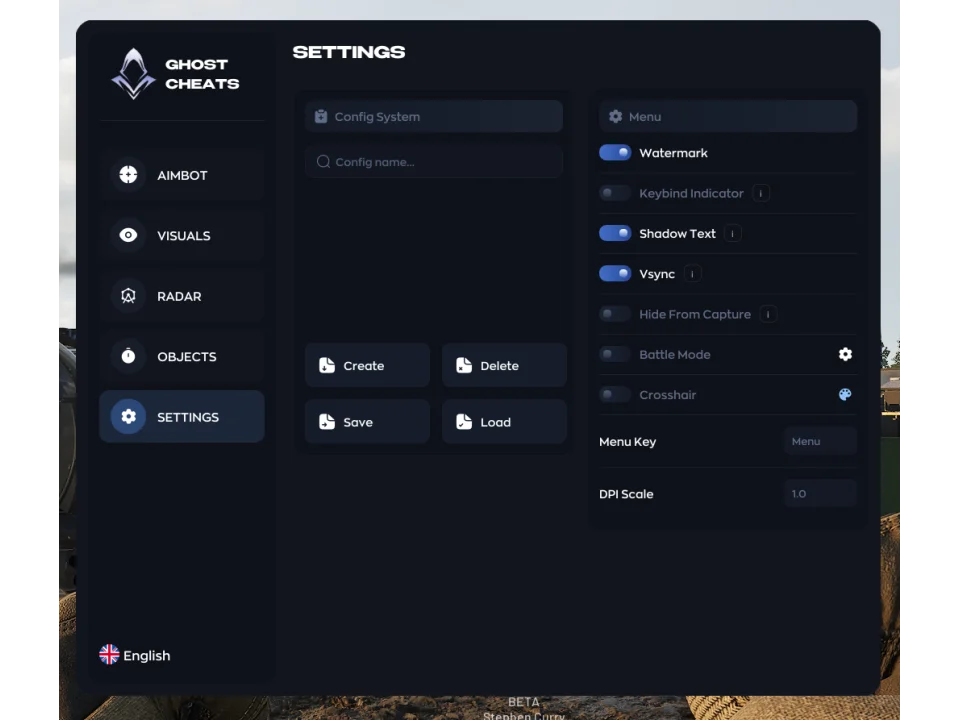Viewport: 960px width, 720px height.
Task: Click the search magnifier icon
Action: pos(323,162)
